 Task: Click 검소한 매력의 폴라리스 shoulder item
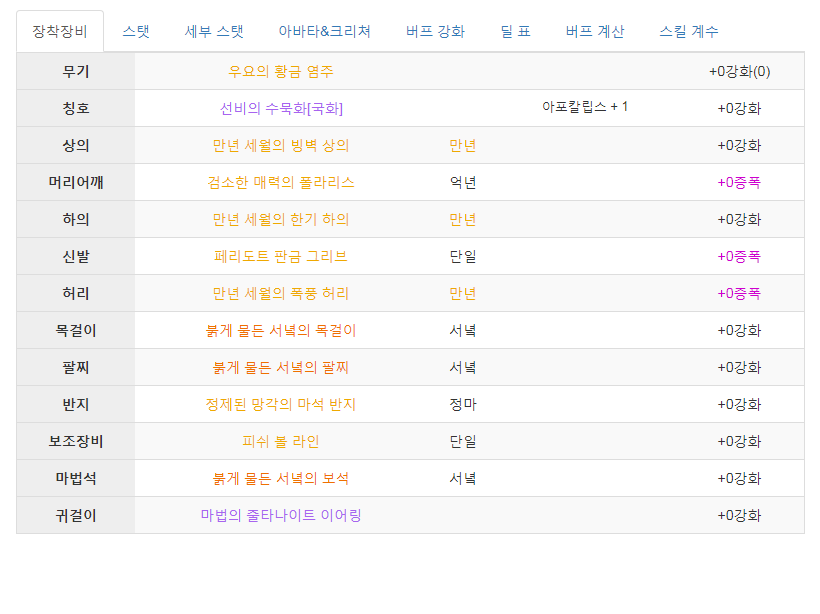click(281, 183)
